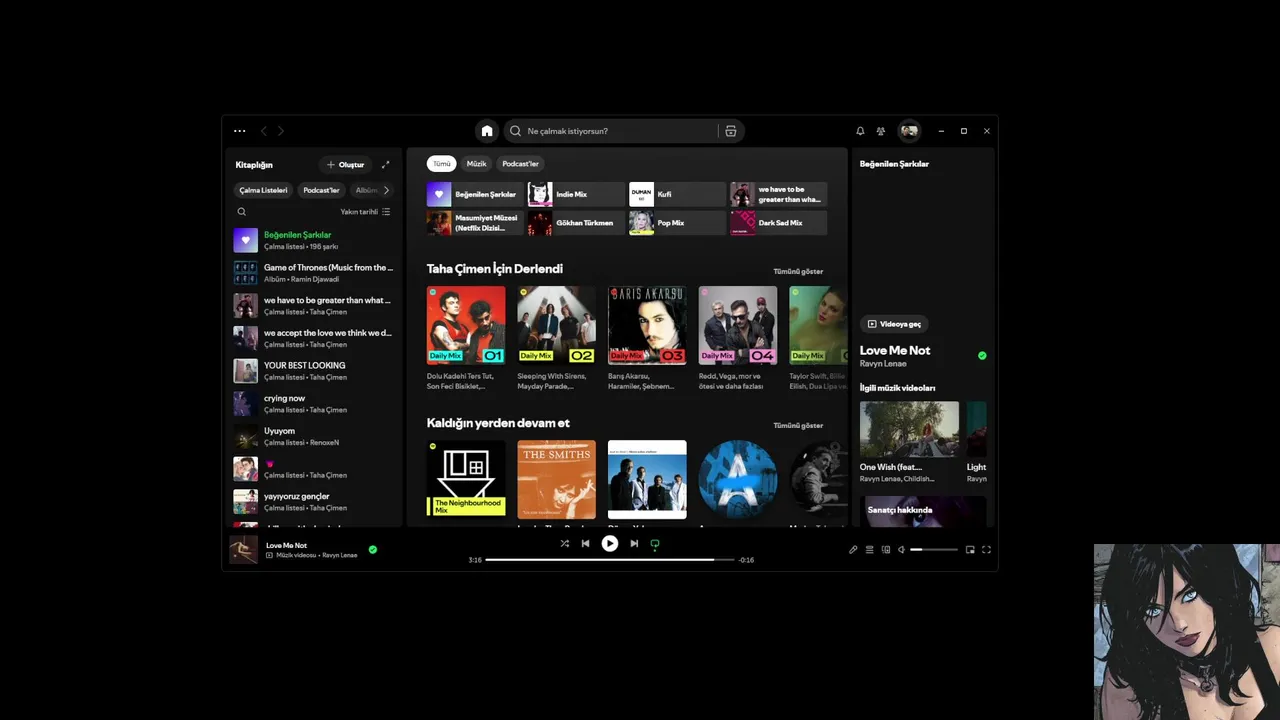The image size is (1280, 720).
Task: Open Dark Sad Mix shortcut tile
Action: (x=778, y=223)
